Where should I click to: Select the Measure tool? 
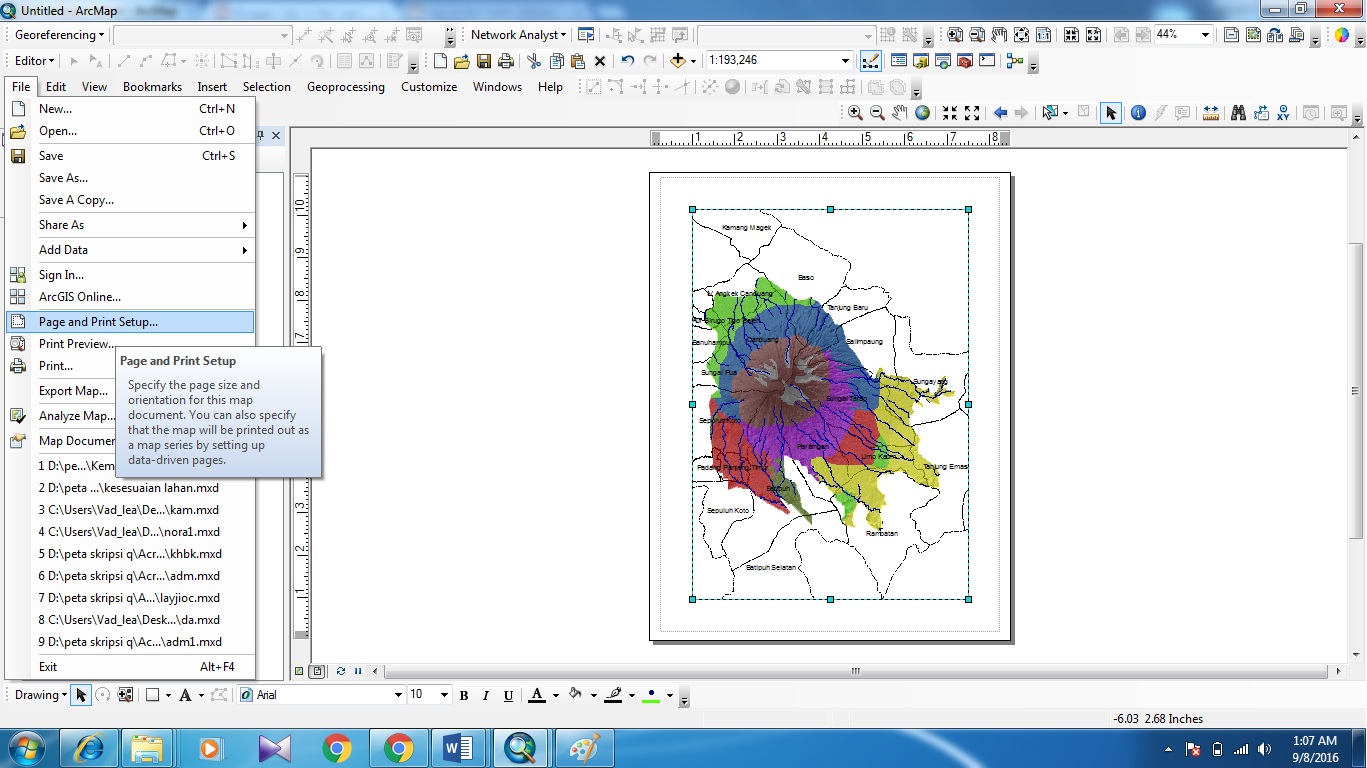1211,112
